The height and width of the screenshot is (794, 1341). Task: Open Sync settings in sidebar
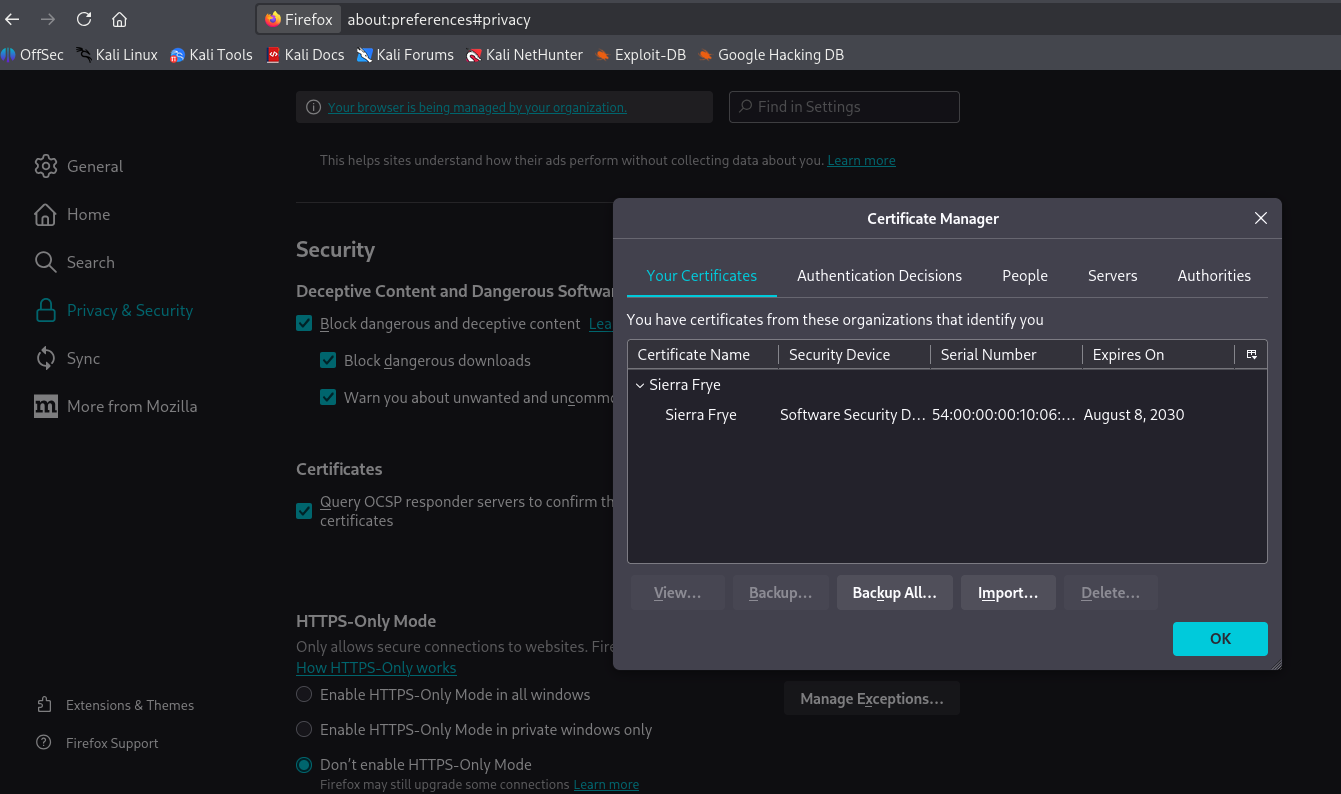(67, 358)
